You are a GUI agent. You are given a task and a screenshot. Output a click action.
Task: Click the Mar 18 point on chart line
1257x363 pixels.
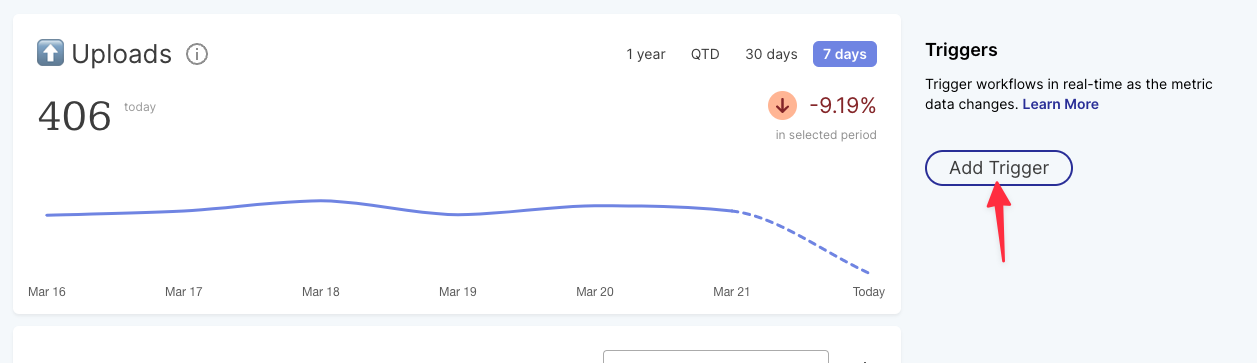pos(321,200)
